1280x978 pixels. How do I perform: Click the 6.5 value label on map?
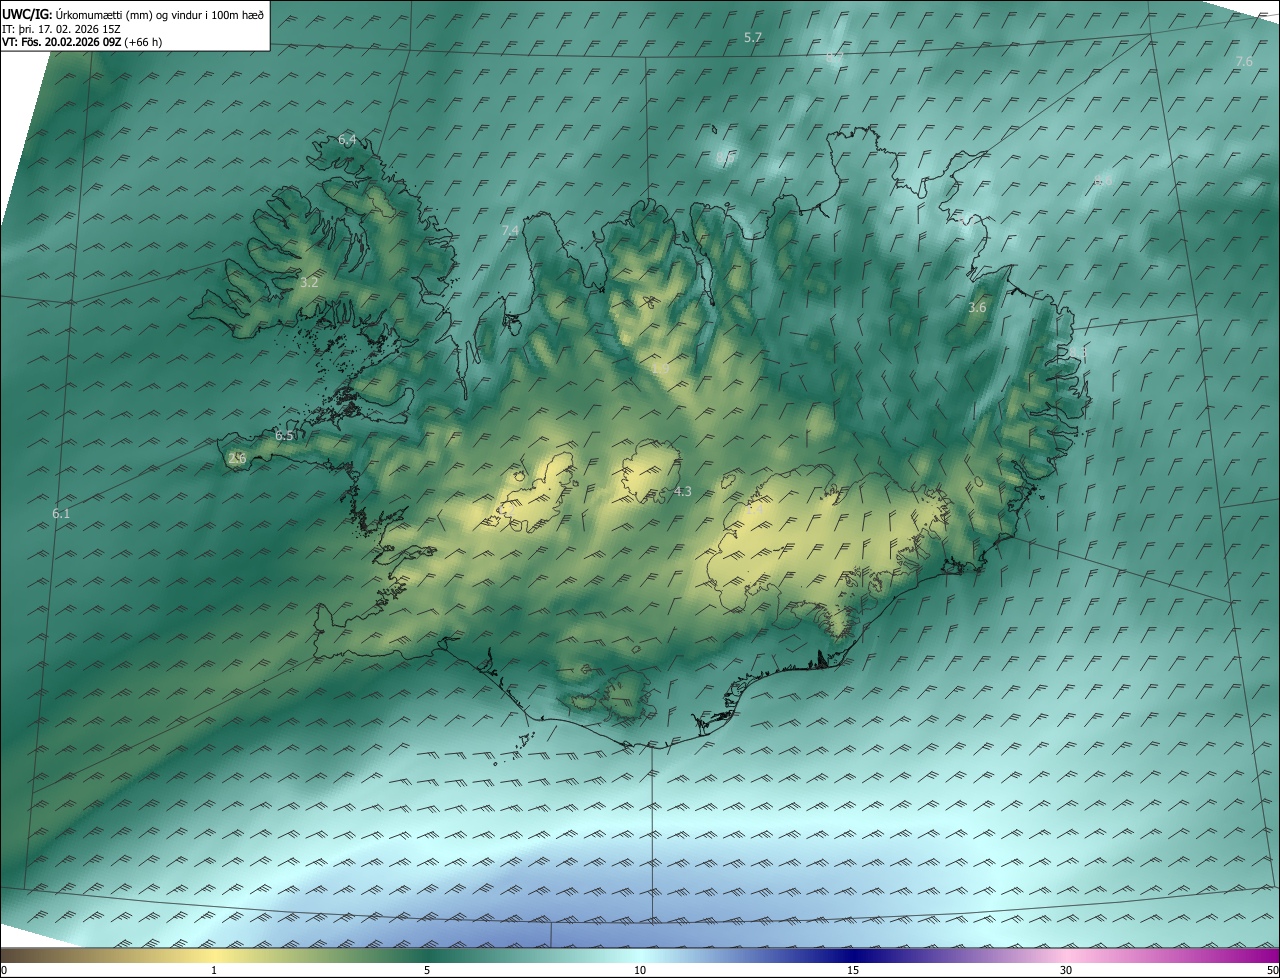click(x=285, y=436)
